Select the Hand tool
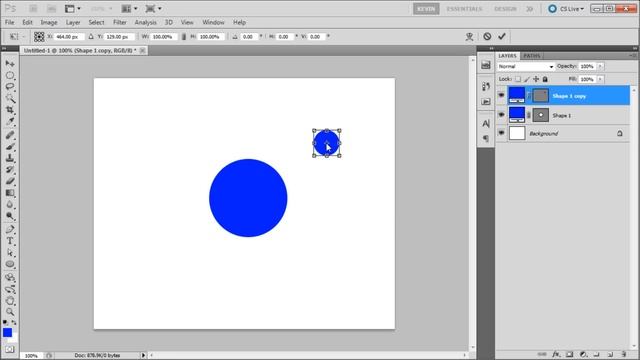The image size is (640, 360). 10,301
